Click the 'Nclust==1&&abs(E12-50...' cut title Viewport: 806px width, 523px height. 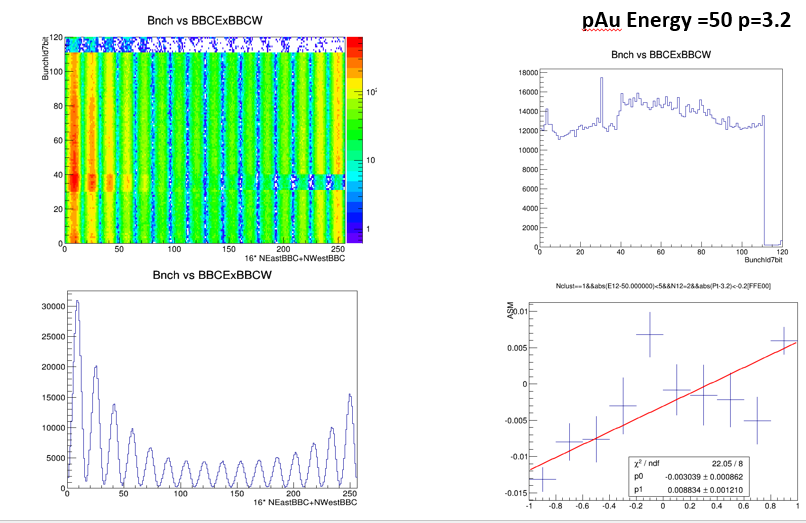(x=663, y=286)
